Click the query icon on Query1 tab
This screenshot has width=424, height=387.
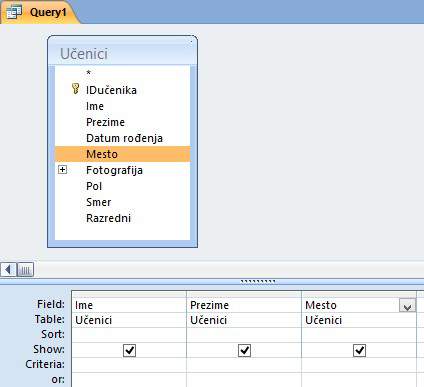tap(14, 12)
